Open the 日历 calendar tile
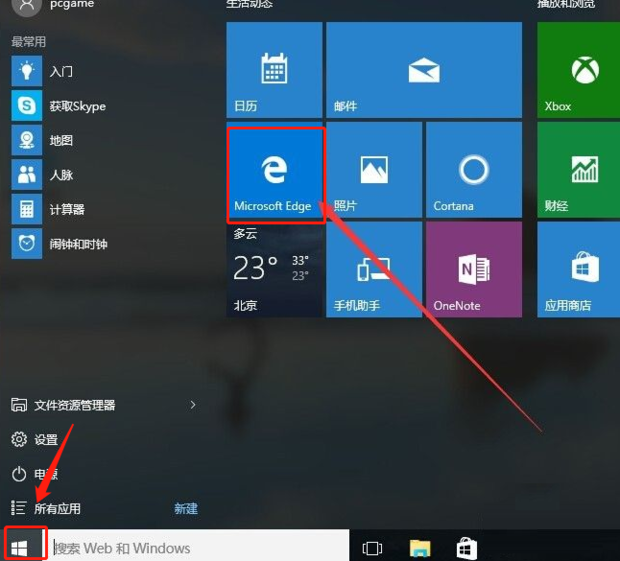This screenshot has width=620, height=561. click(x=274, y=70)
